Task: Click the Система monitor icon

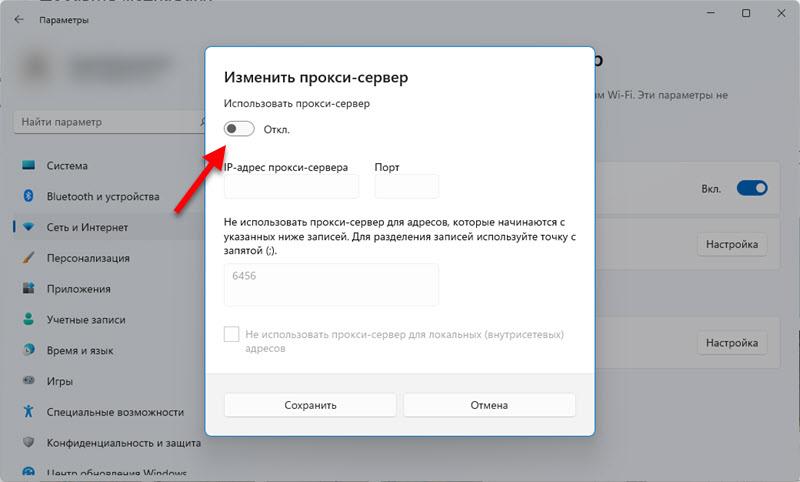Action: point(29,165)
